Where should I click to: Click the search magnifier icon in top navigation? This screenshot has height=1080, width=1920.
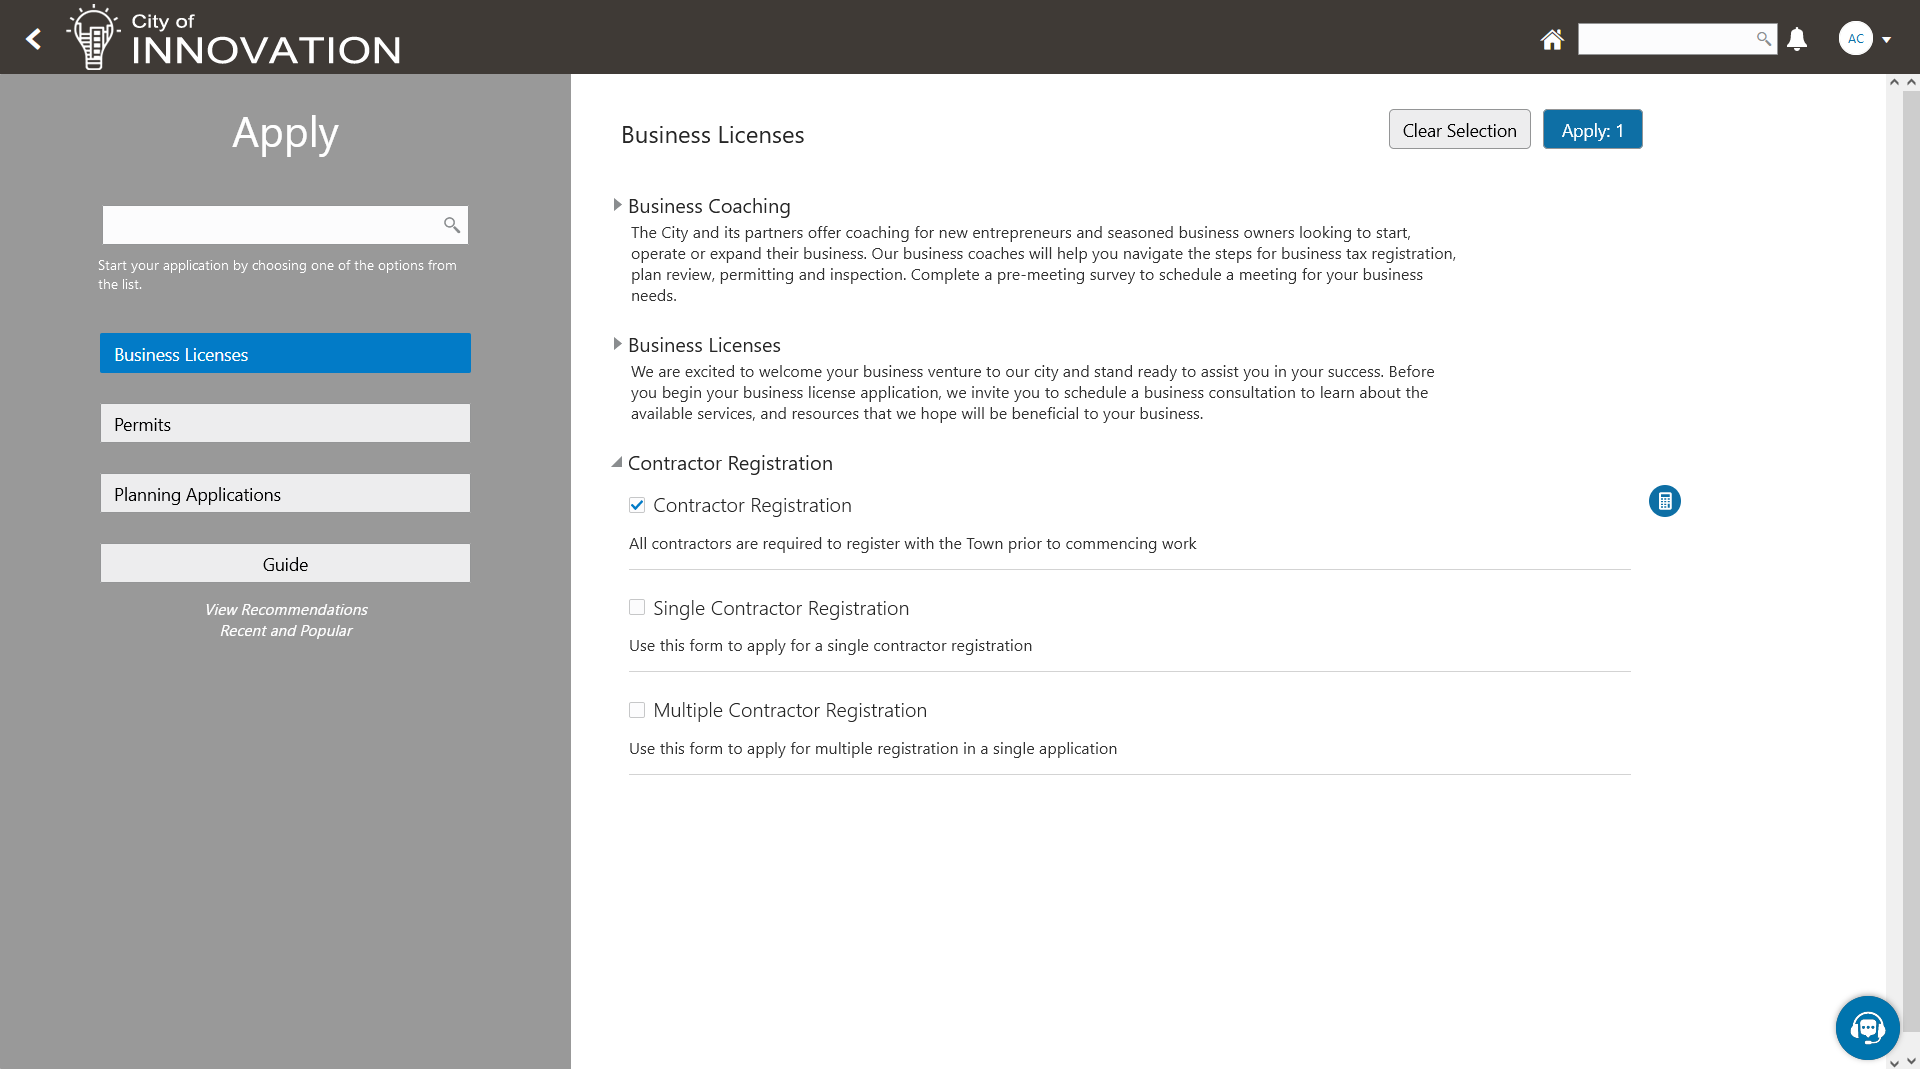pyautogui.click(x=1764, y=38)
